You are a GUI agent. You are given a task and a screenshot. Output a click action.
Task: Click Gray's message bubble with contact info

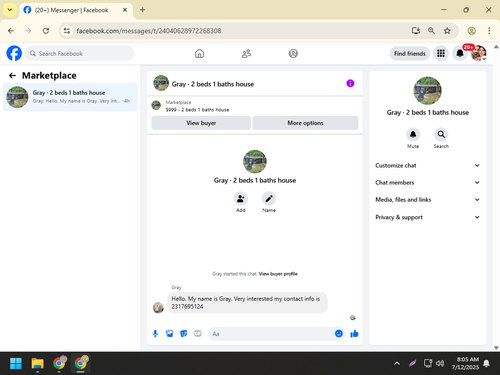tap(247, 303)
